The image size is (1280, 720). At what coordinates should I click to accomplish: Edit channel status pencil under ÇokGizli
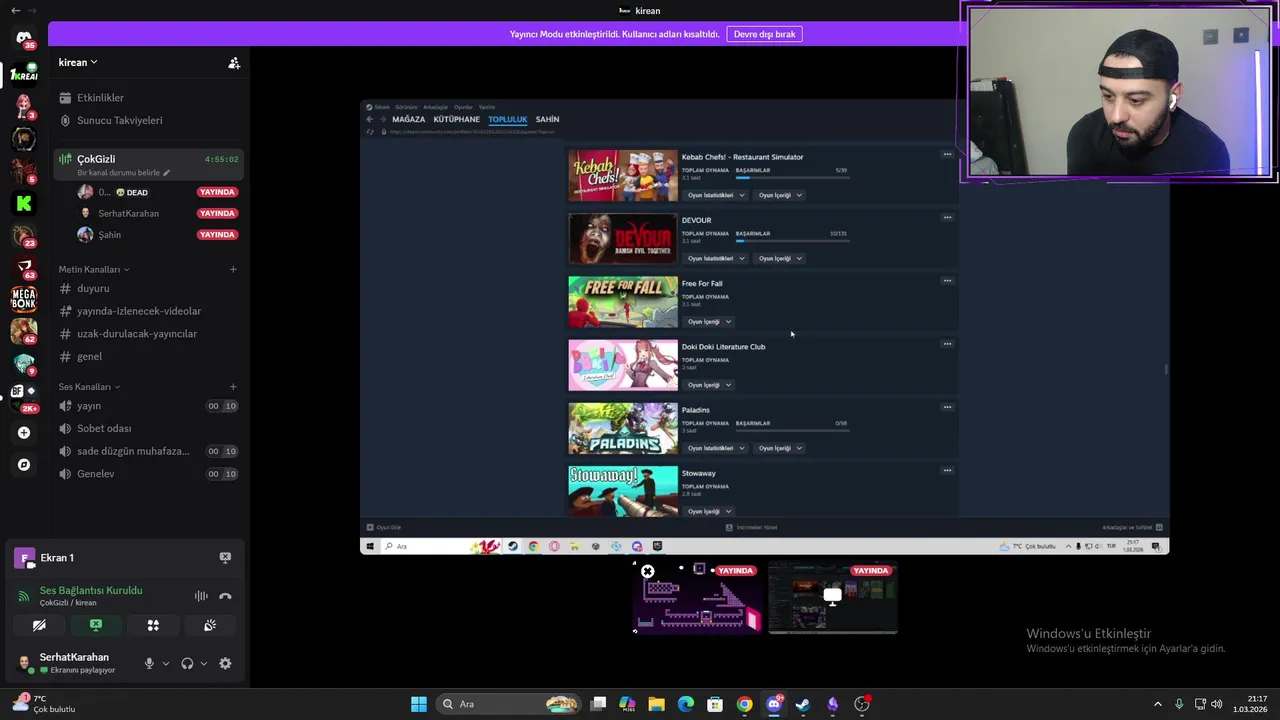166,173
